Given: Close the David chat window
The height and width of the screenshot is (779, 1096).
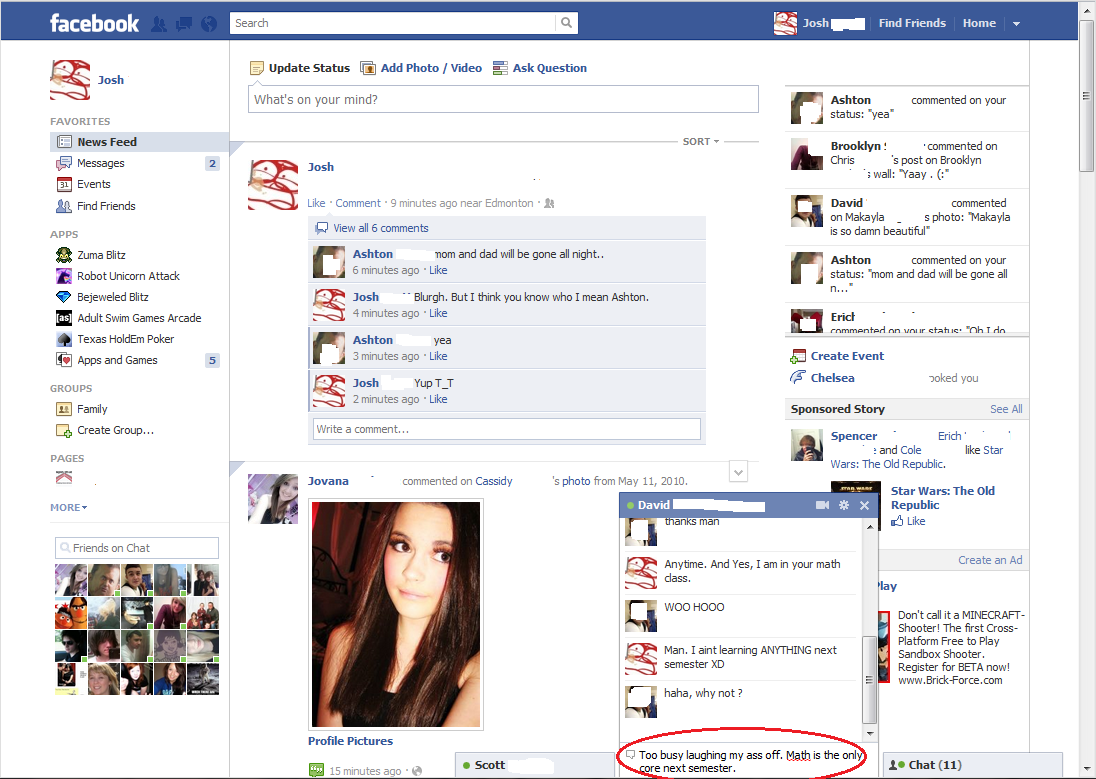Looking at the screenshot, I should click(865, 505).
